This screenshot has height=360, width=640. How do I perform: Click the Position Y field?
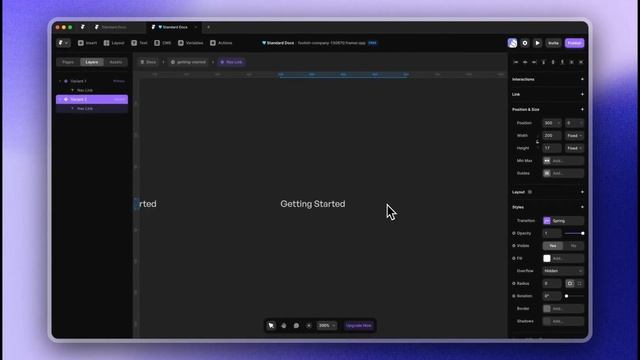point(574,123)
